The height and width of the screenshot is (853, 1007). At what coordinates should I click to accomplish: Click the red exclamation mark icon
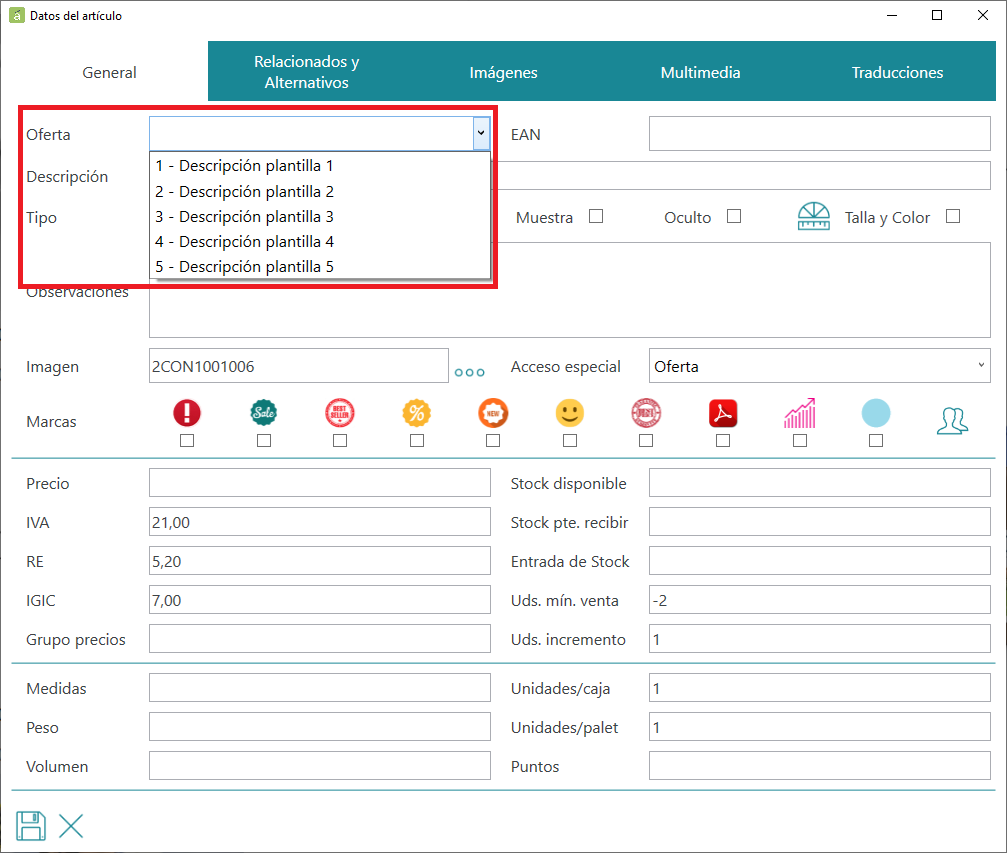(187, 413)
